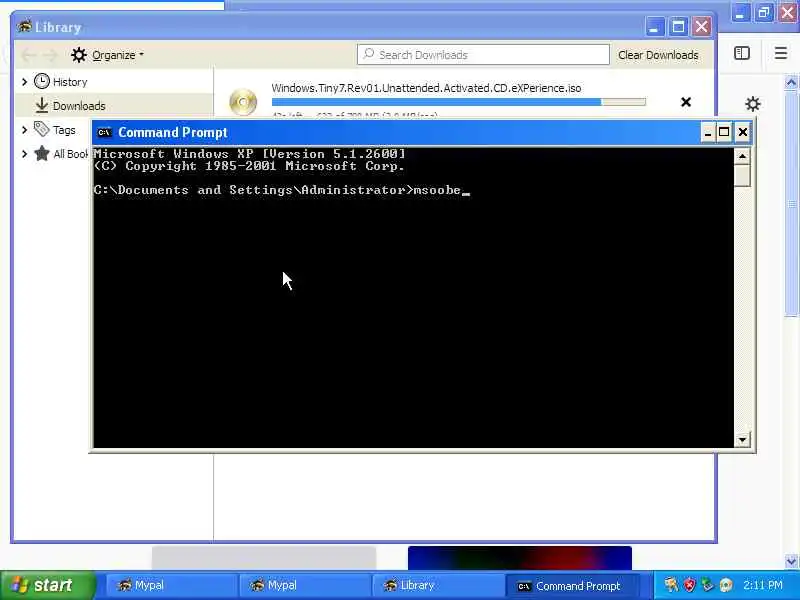Click the Tiny7 ISO download file name
Image resolution: width=800 pixels, height=600 pixels.
point(426,88)
